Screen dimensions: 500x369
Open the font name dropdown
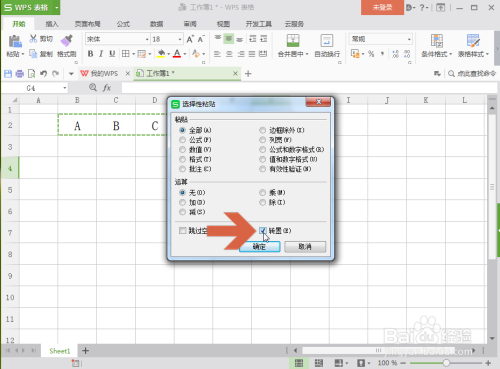point(147,39)
